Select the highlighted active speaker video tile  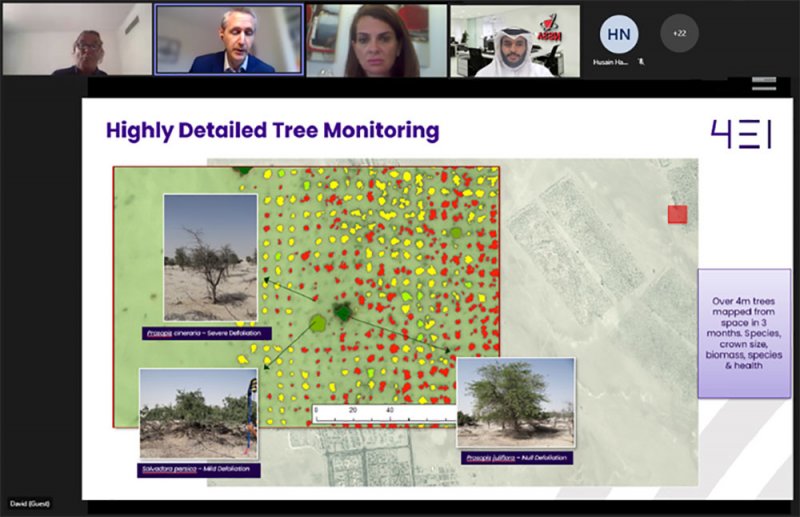pyautogui.click(x=229, y=40)
